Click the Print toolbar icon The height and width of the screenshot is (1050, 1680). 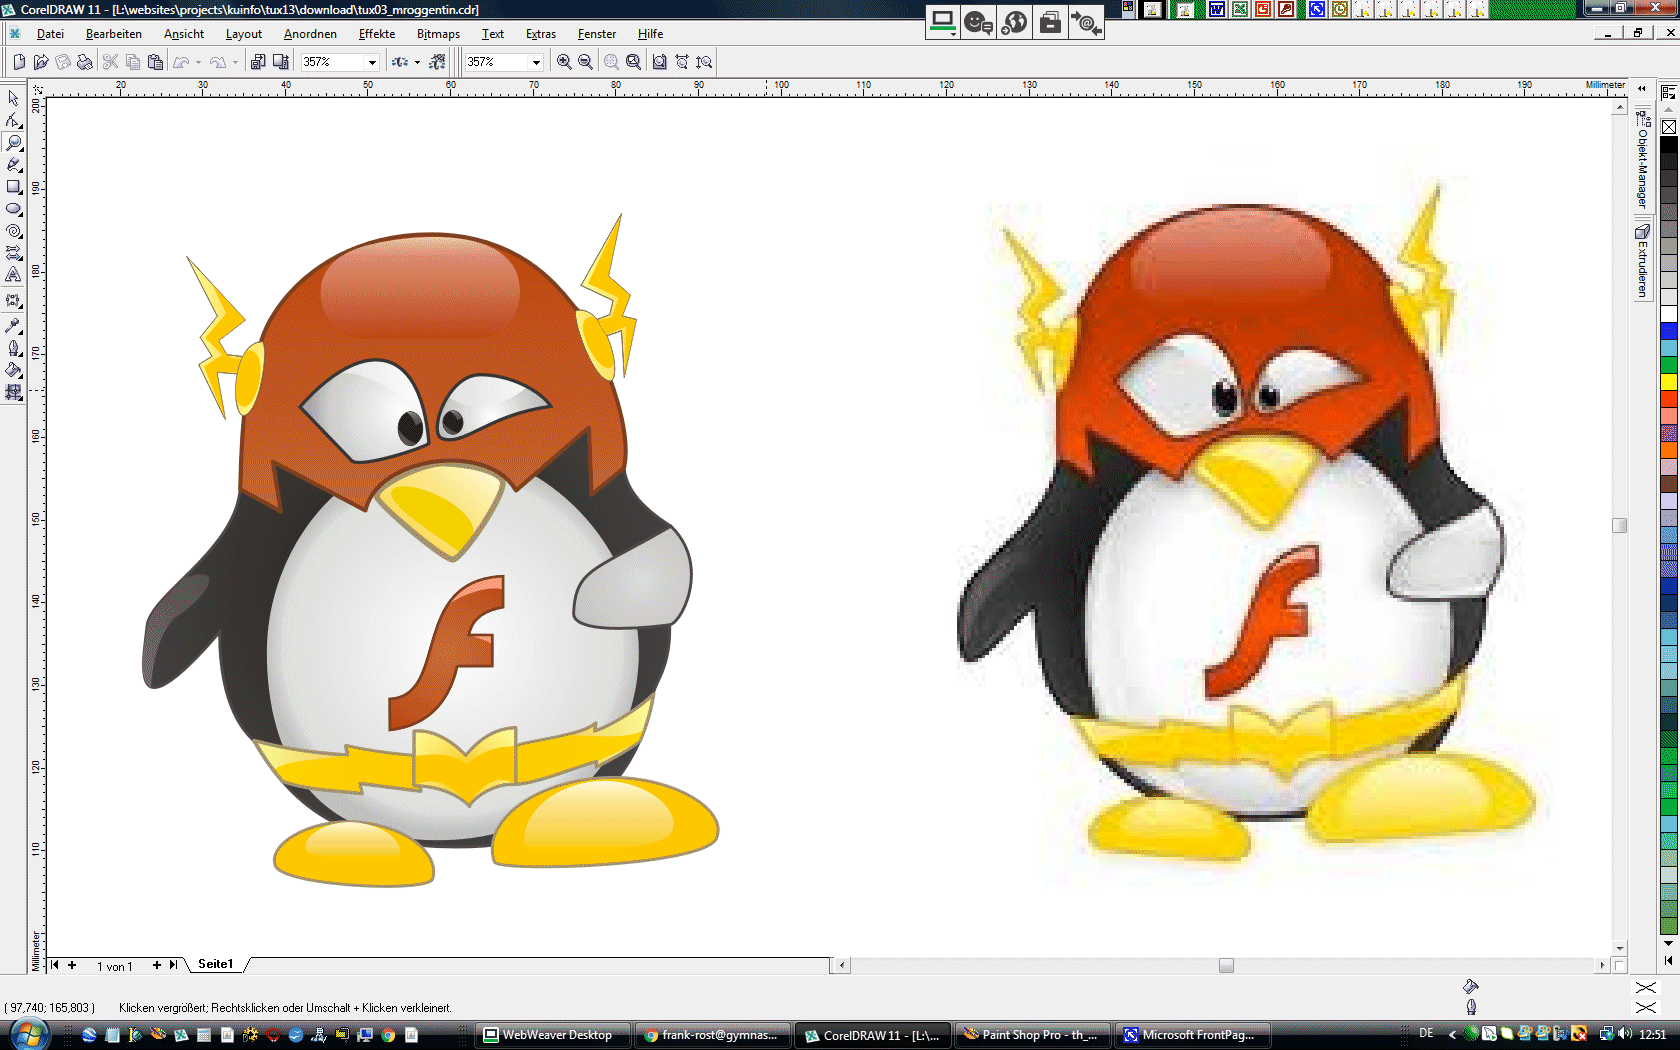85,62
